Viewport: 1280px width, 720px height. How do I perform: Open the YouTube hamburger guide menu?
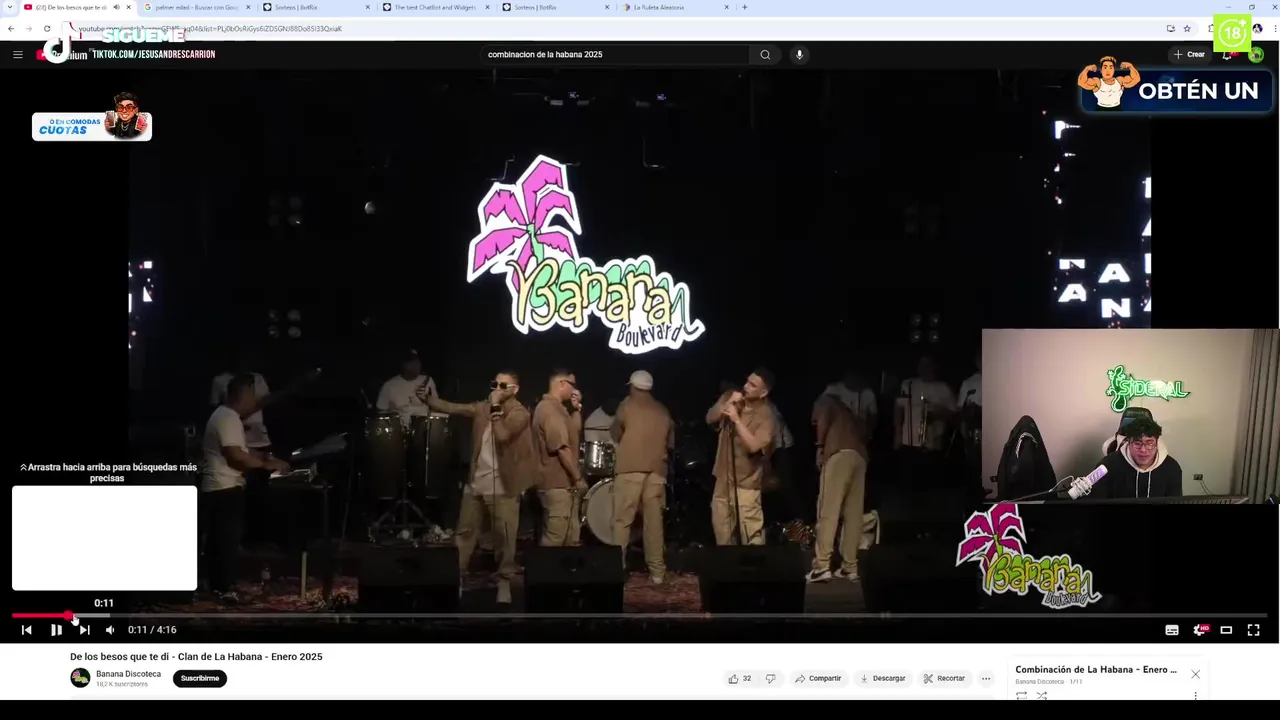tap(17, 55)
